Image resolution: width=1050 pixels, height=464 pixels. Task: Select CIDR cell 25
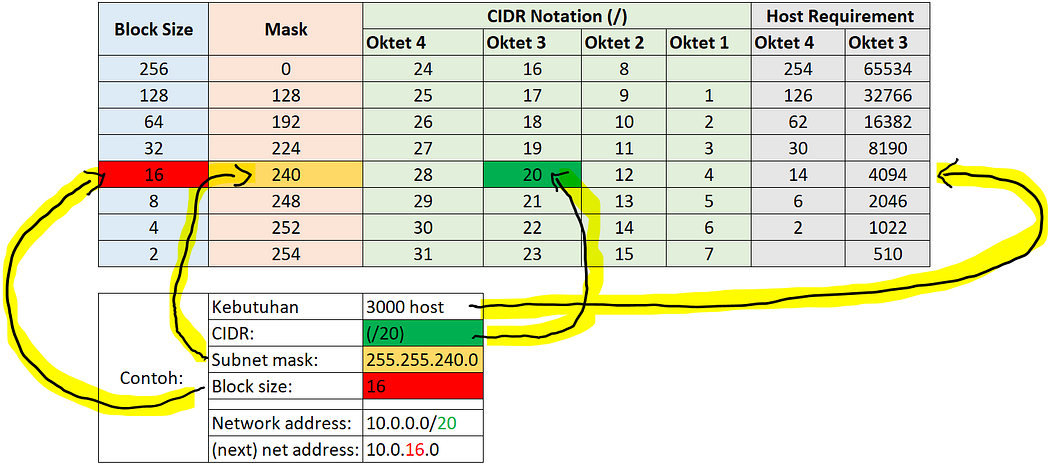(x=423, y=96)
